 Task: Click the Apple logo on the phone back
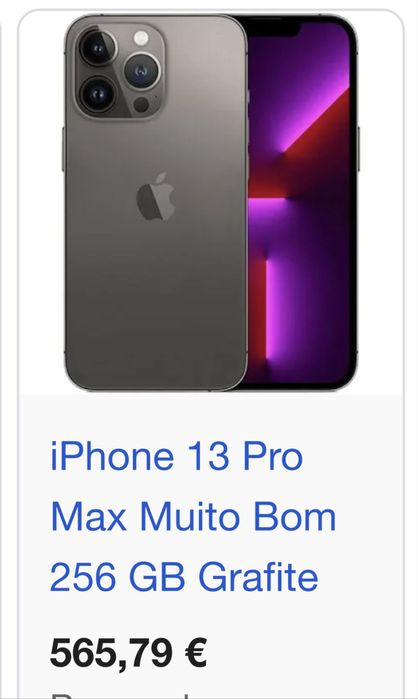(156, 197)
